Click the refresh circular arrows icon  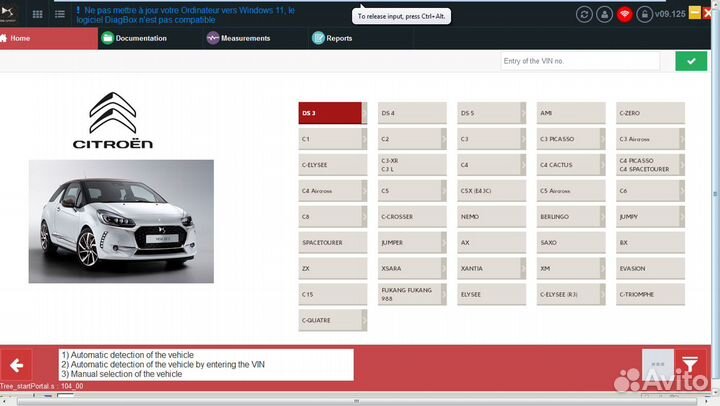[584, 15]
